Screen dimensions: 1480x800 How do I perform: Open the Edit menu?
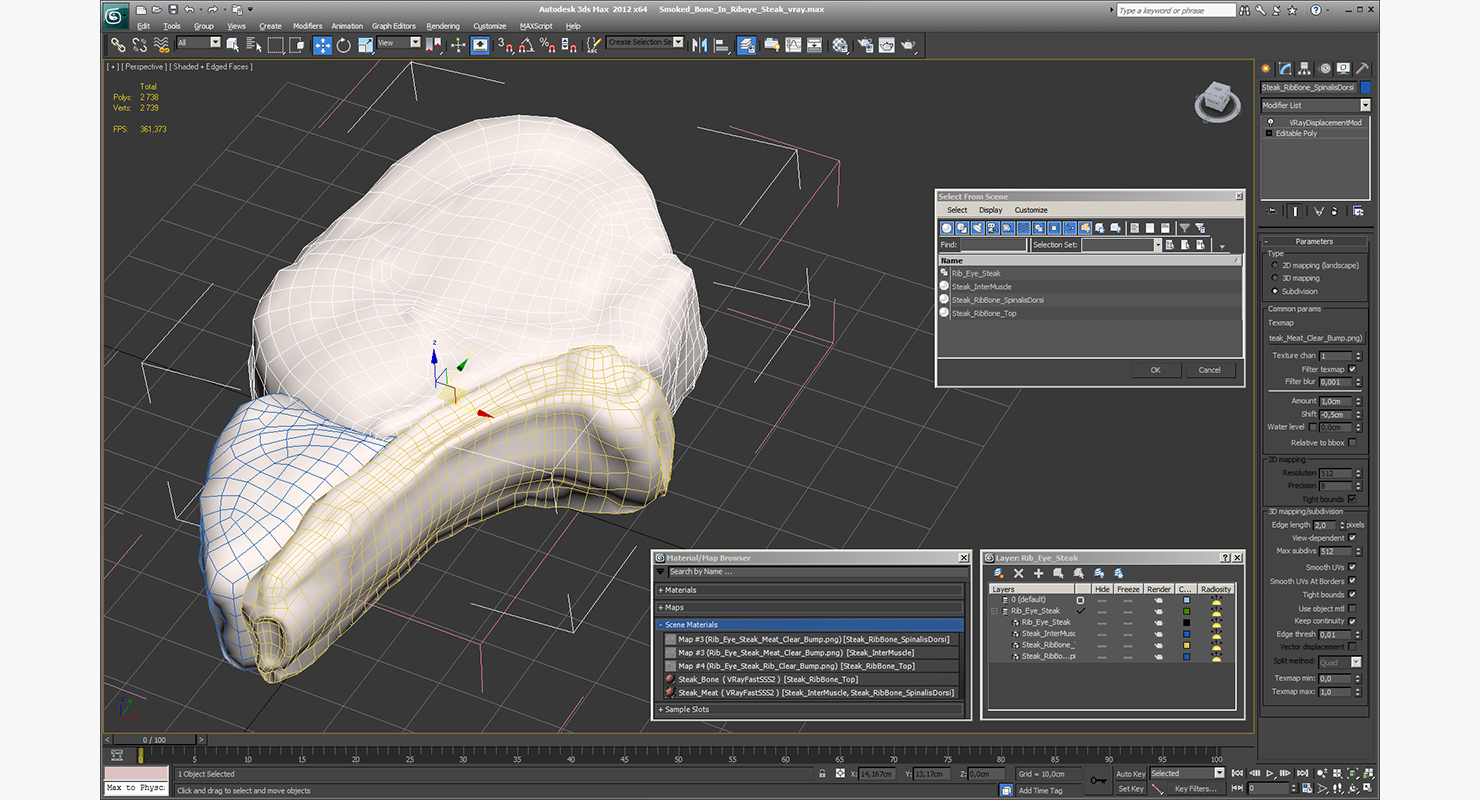(x=143, y=26)
